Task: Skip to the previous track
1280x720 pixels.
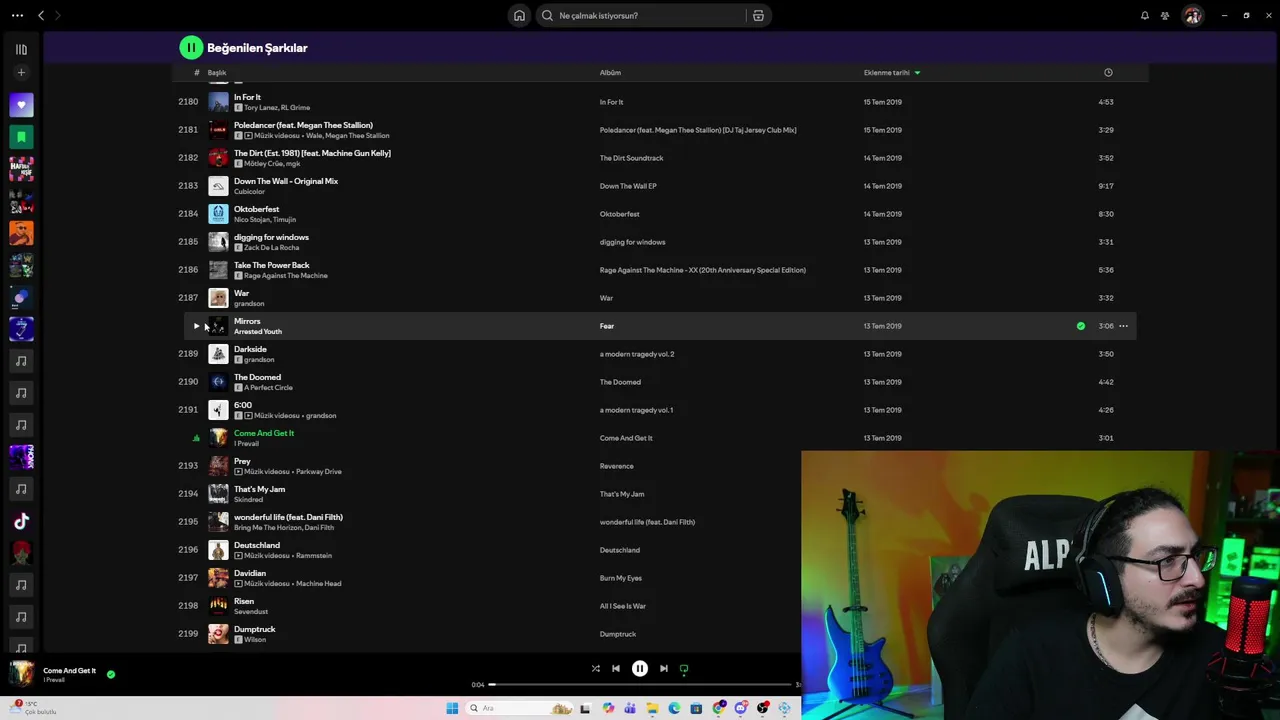Action: point(616,668)
